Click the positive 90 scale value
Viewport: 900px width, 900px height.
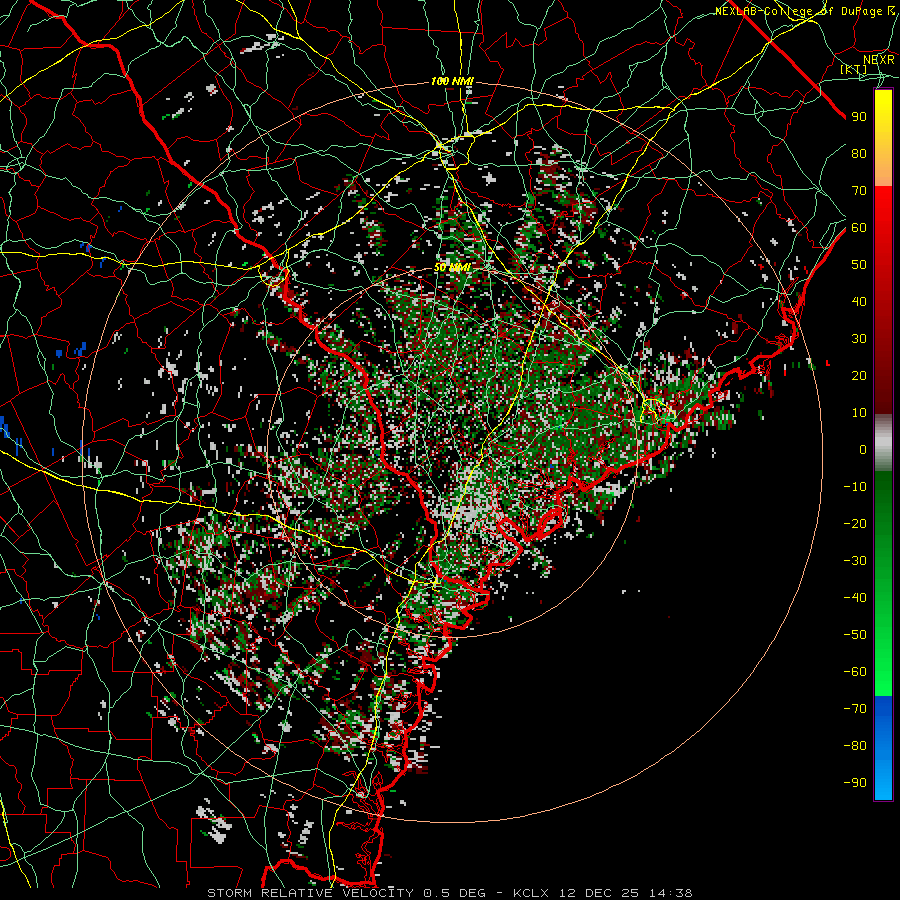(x=859, y=117)
